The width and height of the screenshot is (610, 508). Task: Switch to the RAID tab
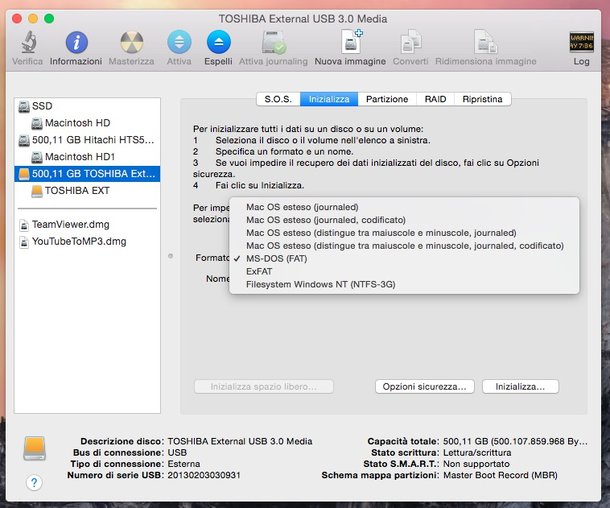435,99
